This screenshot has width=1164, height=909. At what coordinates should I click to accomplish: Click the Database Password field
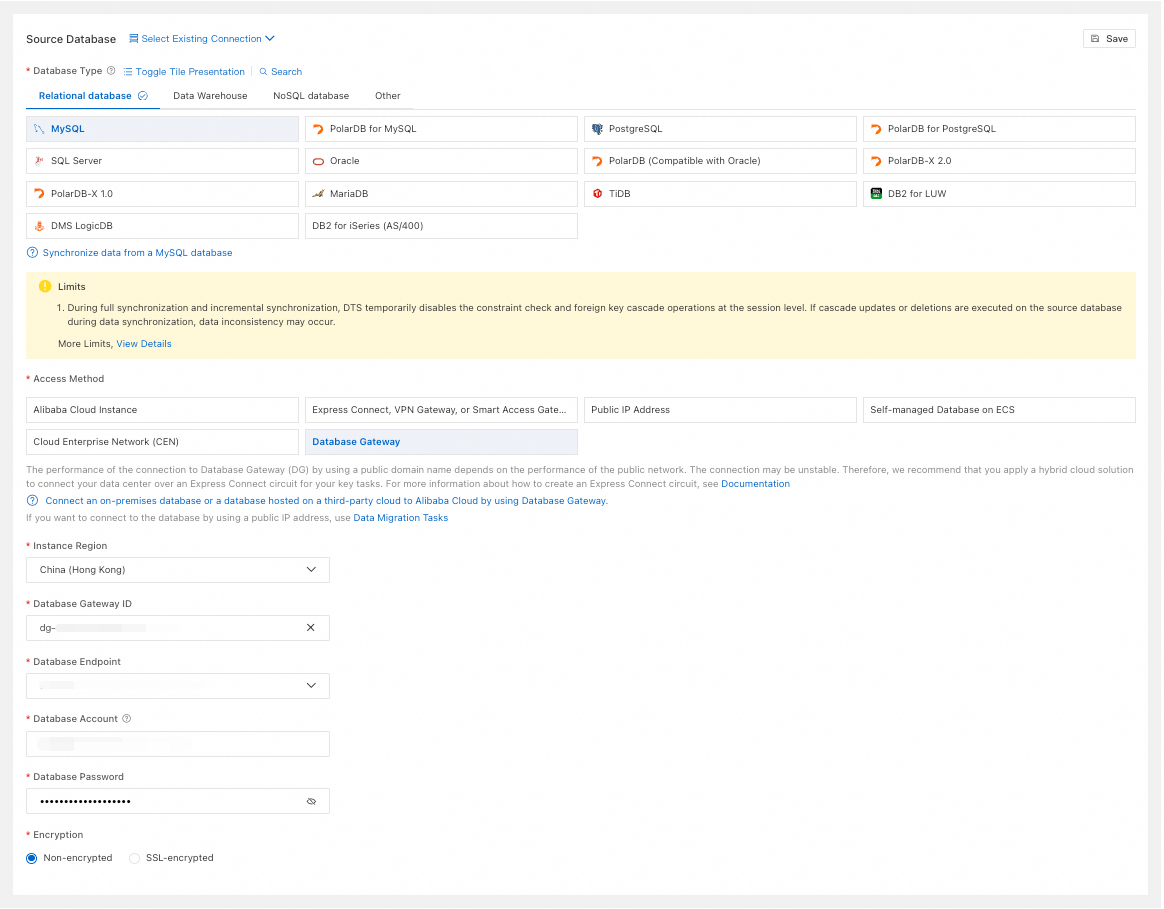tap(177, 801)
